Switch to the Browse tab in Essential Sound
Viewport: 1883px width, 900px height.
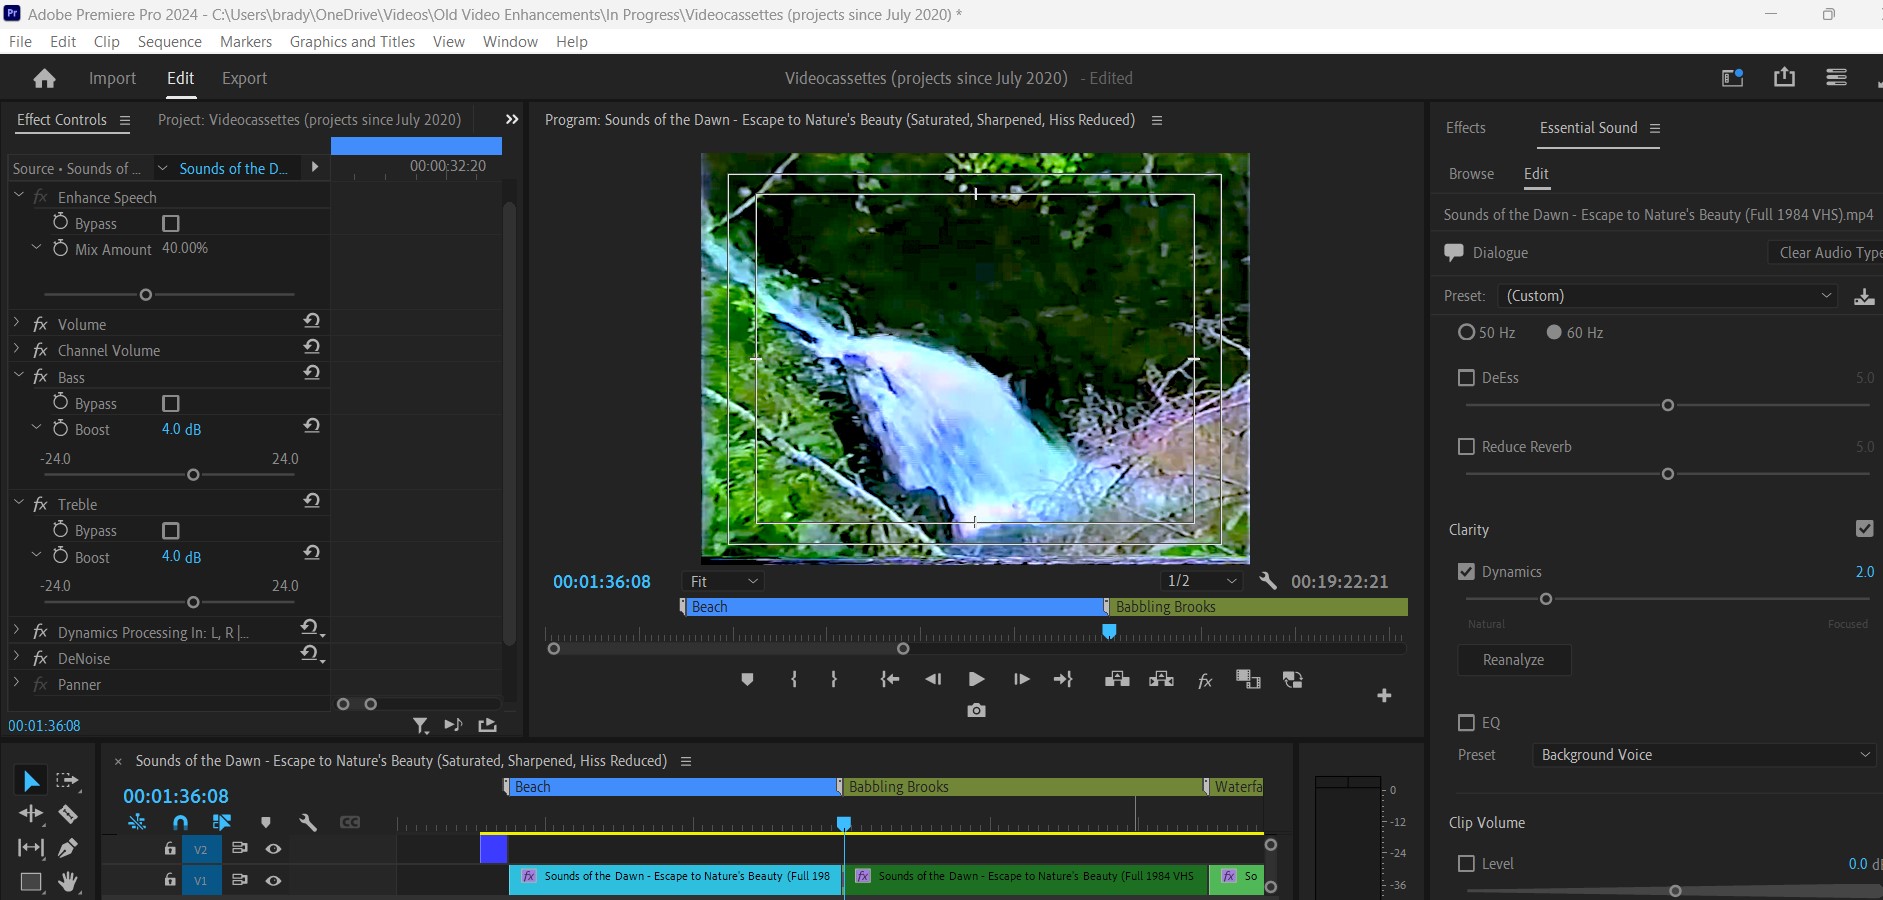(1471, 173)
